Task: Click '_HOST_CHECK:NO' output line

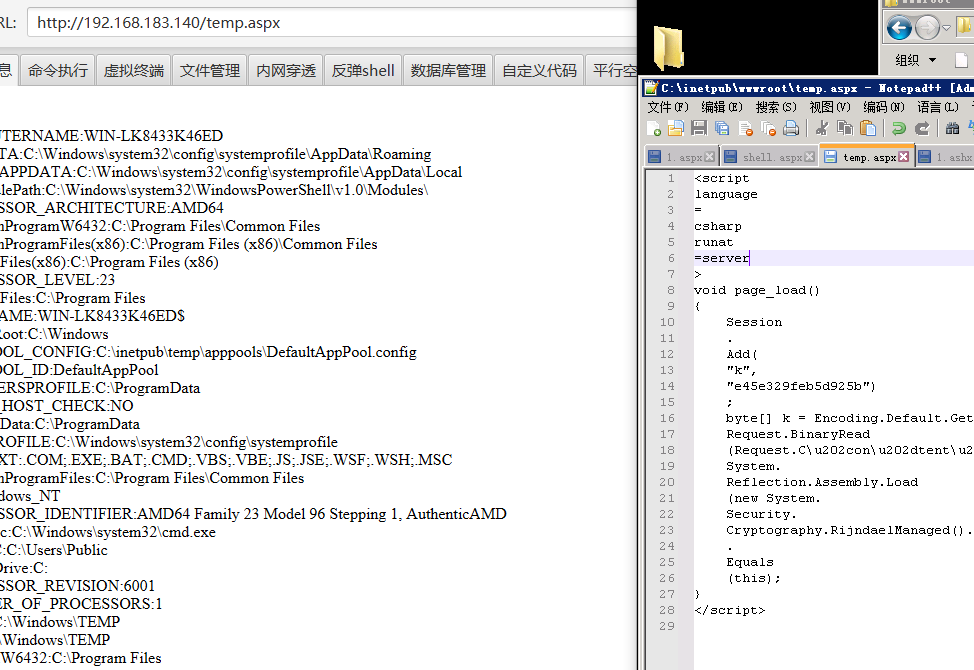Action: [x=66, y=406]
